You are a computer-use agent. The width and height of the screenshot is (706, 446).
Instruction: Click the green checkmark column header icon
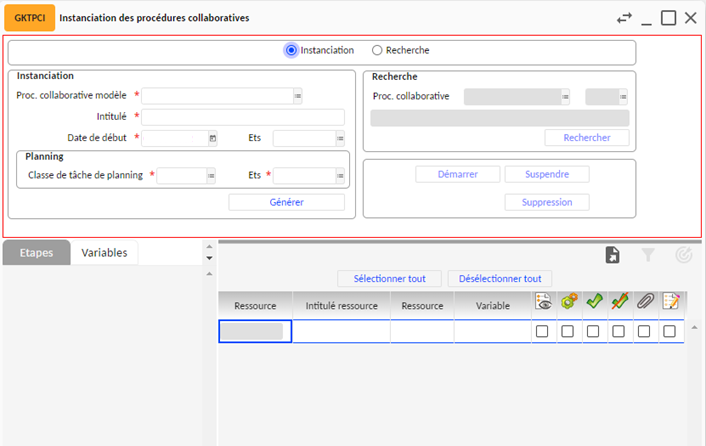[594, 303]
